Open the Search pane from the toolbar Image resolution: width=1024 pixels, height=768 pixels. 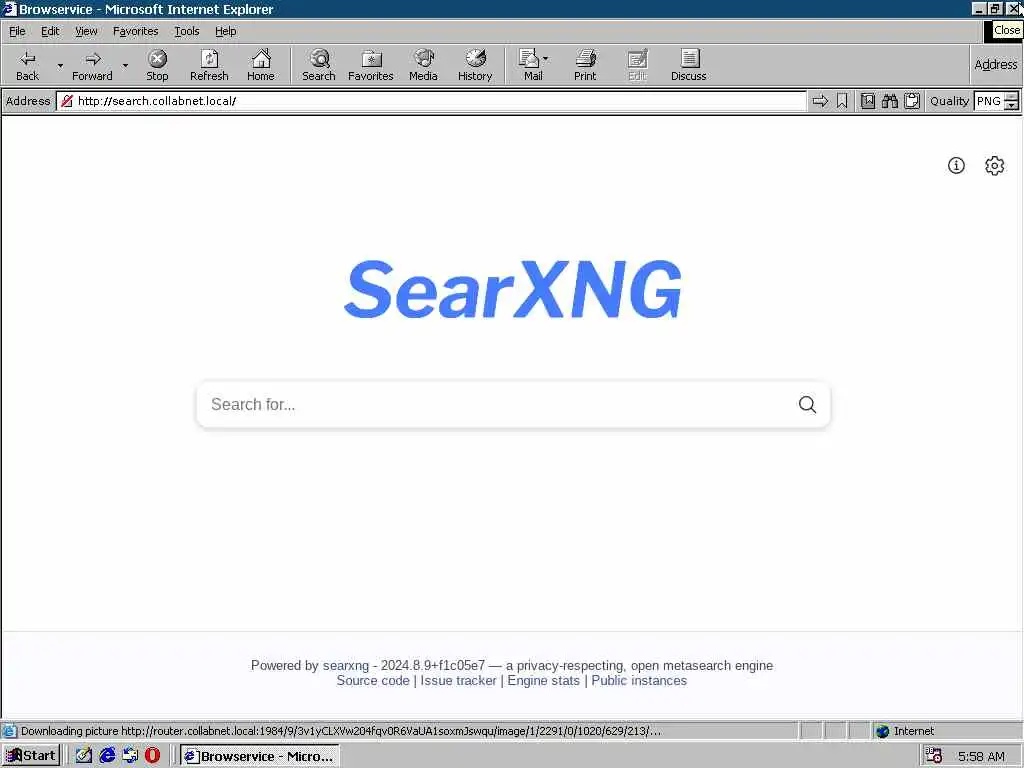coord(319,65)
